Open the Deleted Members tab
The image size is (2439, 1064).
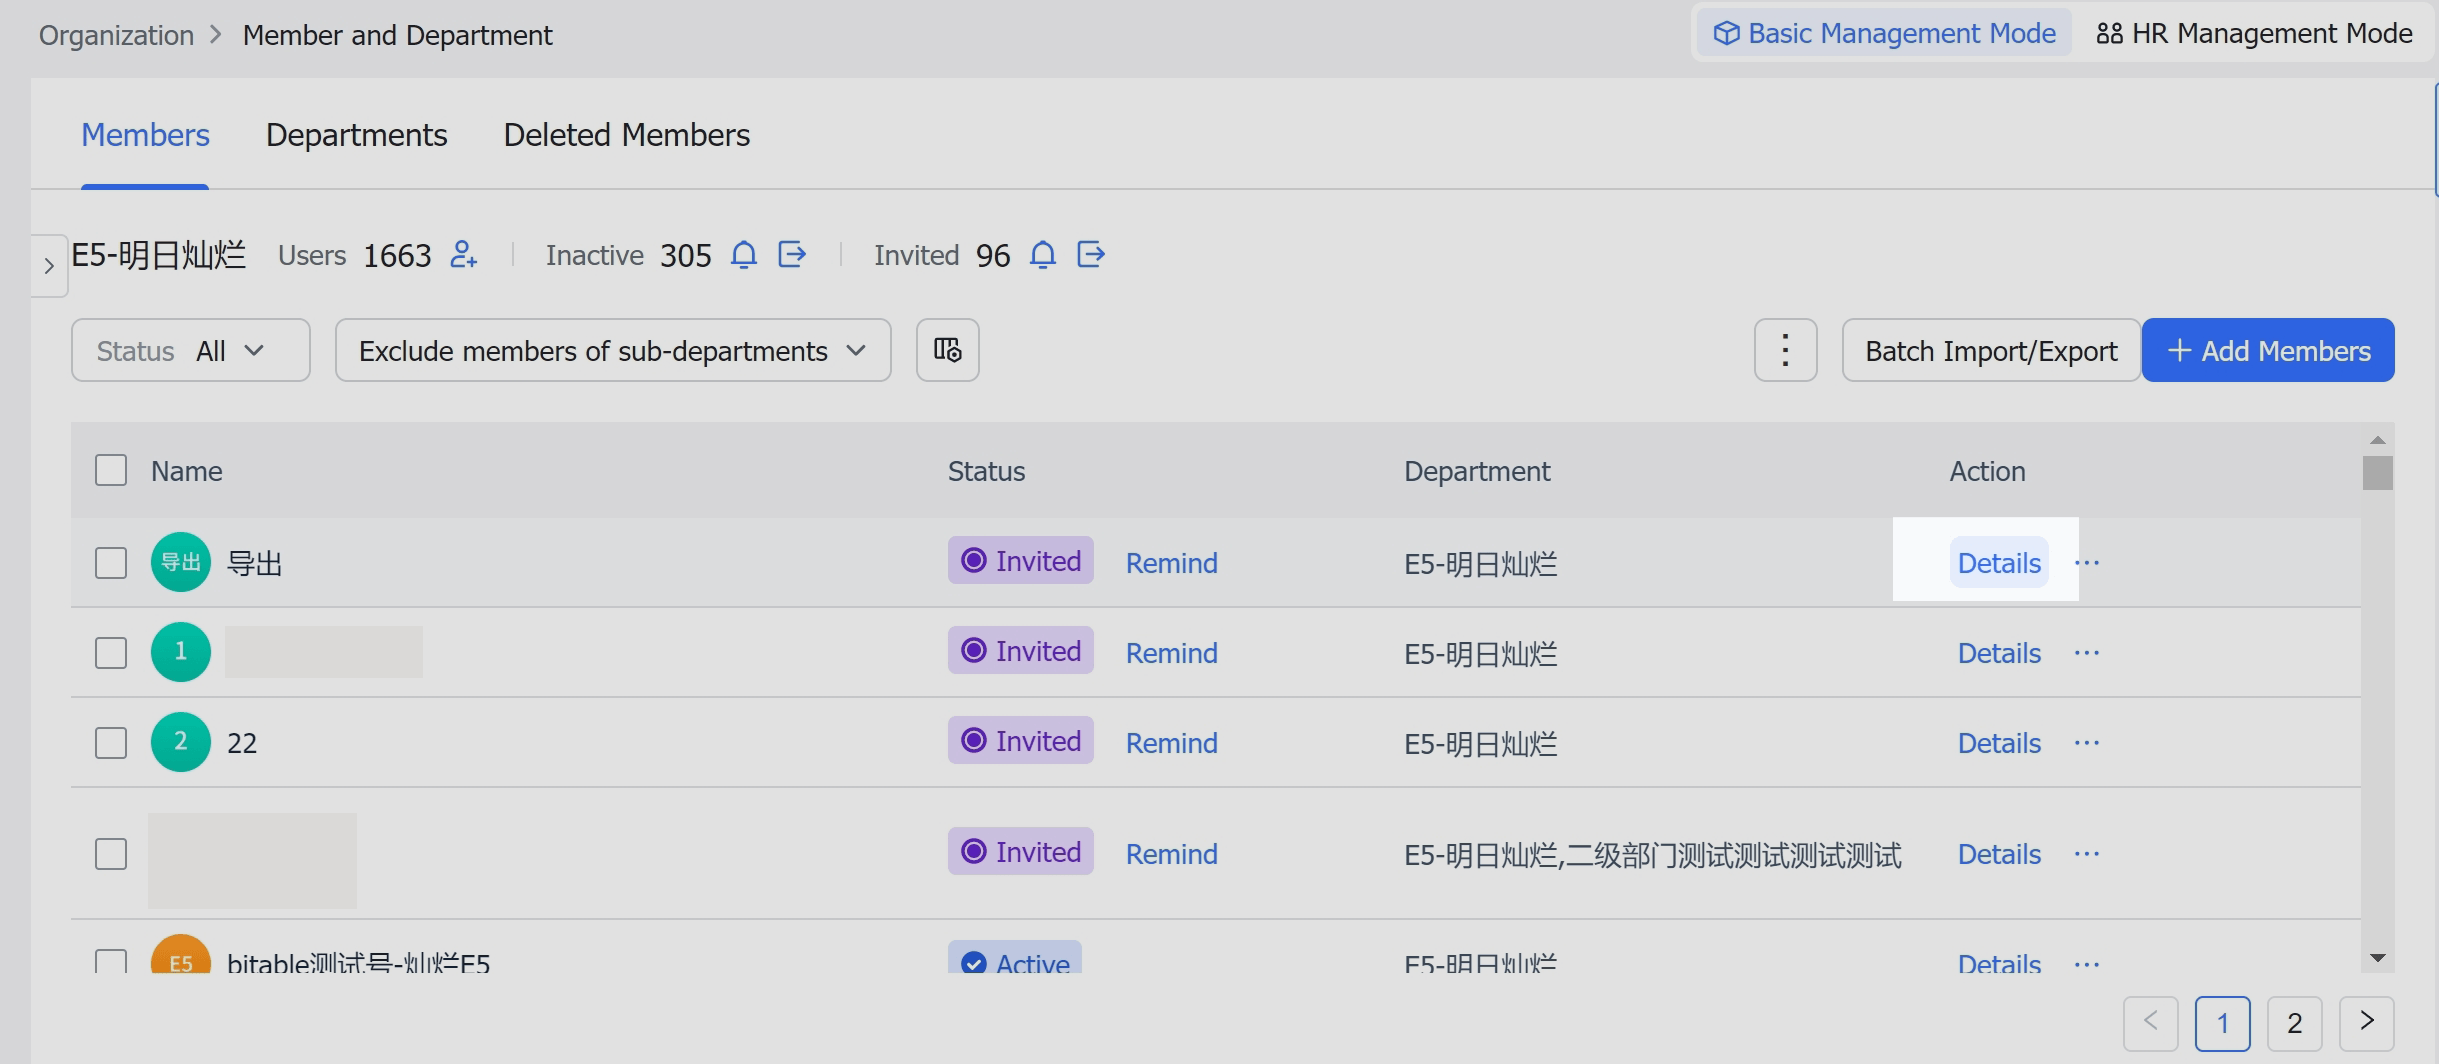click(626, 134)
